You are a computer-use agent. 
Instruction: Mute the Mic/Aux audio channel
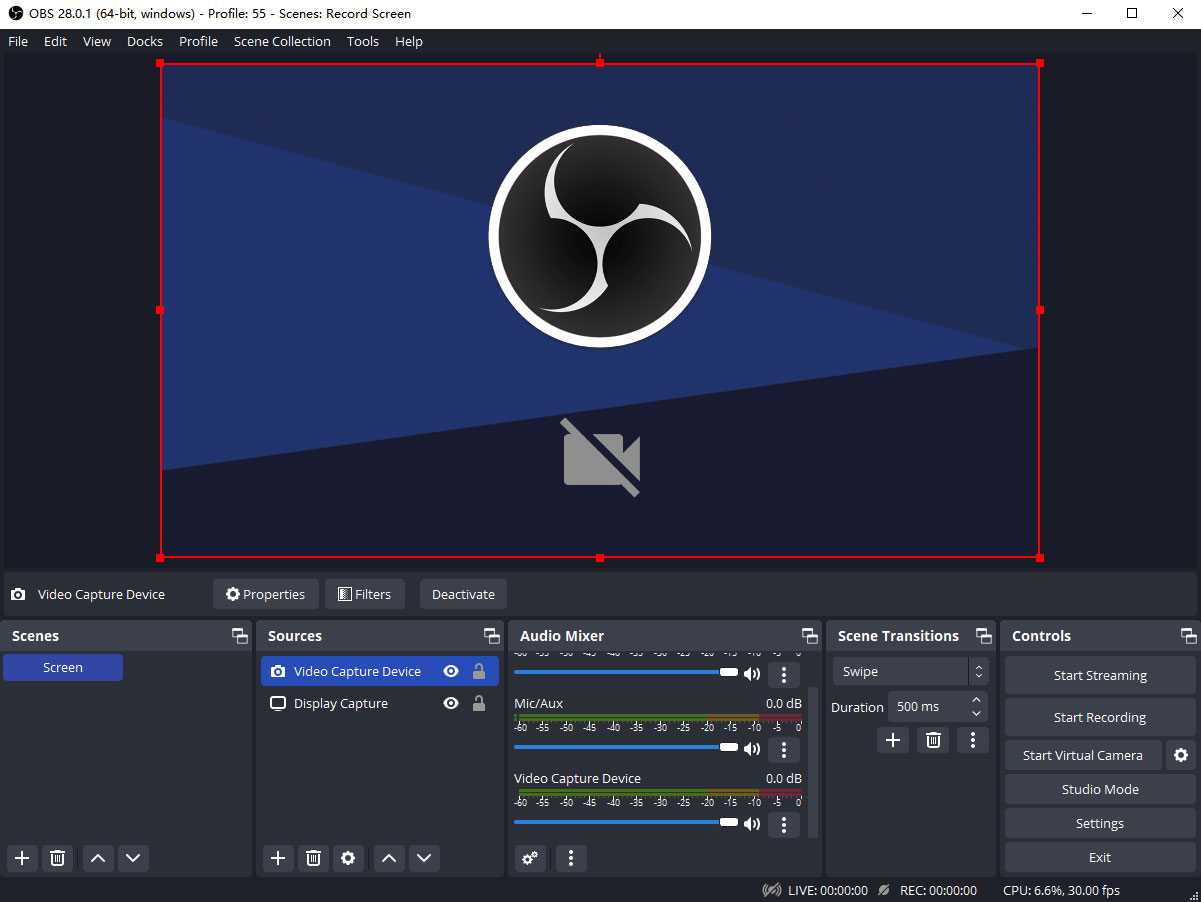(x=752, y=749)
